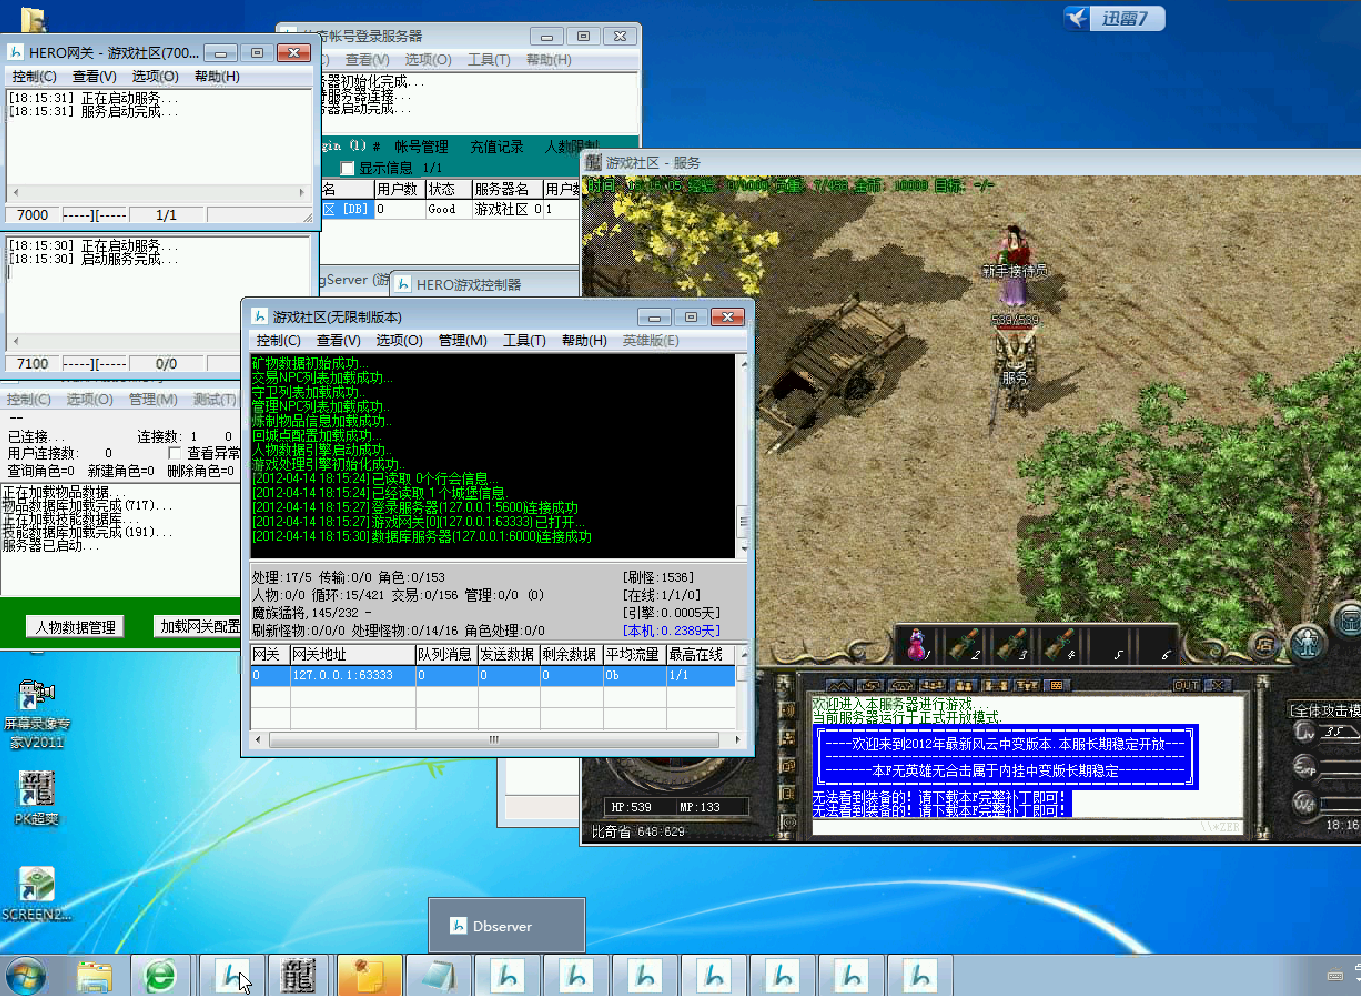This screenshot has width=1361, height=996.
Task: Open the SCREEN2 desktop shortcut
Action: pyautogui.click(x=36, y=894)
